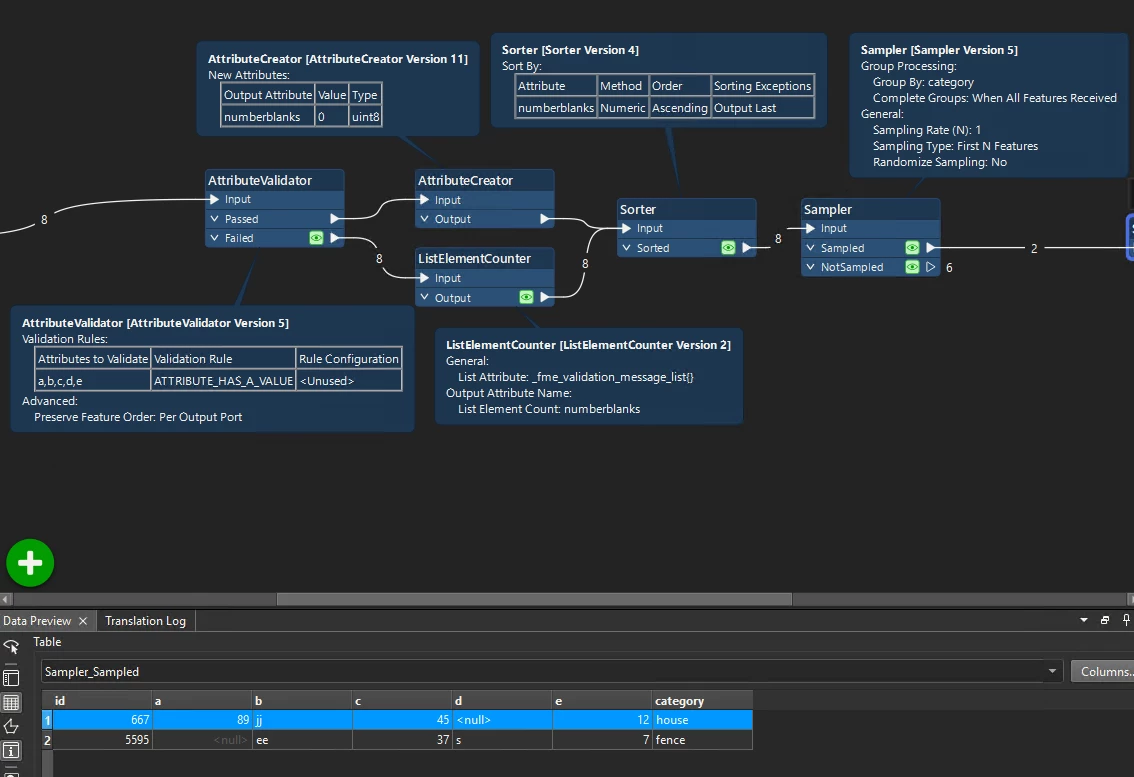Click the AttributeValidator Passed output port arrow
This screenshot has height=777, width=1134.
pyautogui.click(x=334, y=218)
